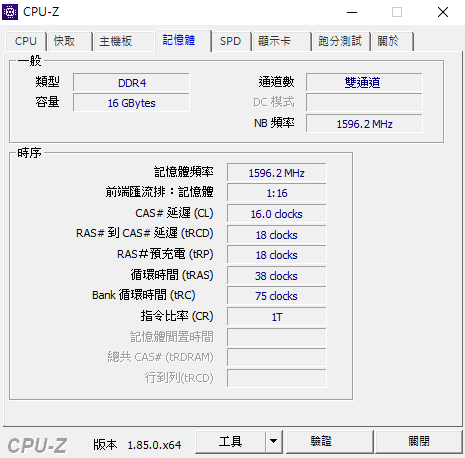The width and height of the screenshot is (465, 458).
Task: Click the 循環時間 (tRAS) label
Action: click(172, 275)
